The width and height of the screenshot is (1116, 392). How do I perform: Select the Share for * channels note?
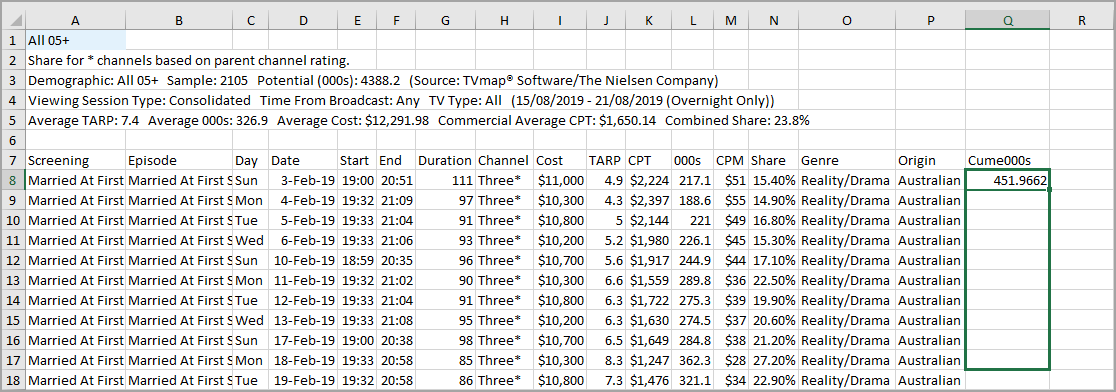coord(189,60)
